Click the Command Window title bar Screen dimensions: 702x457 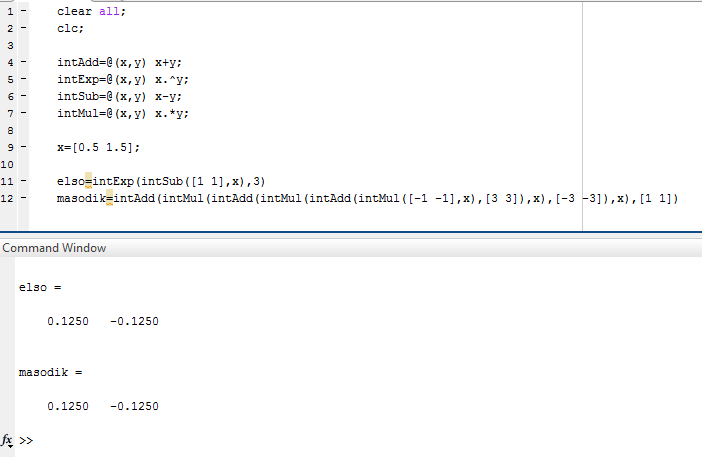pyautogui.click(x=351, y=248)
